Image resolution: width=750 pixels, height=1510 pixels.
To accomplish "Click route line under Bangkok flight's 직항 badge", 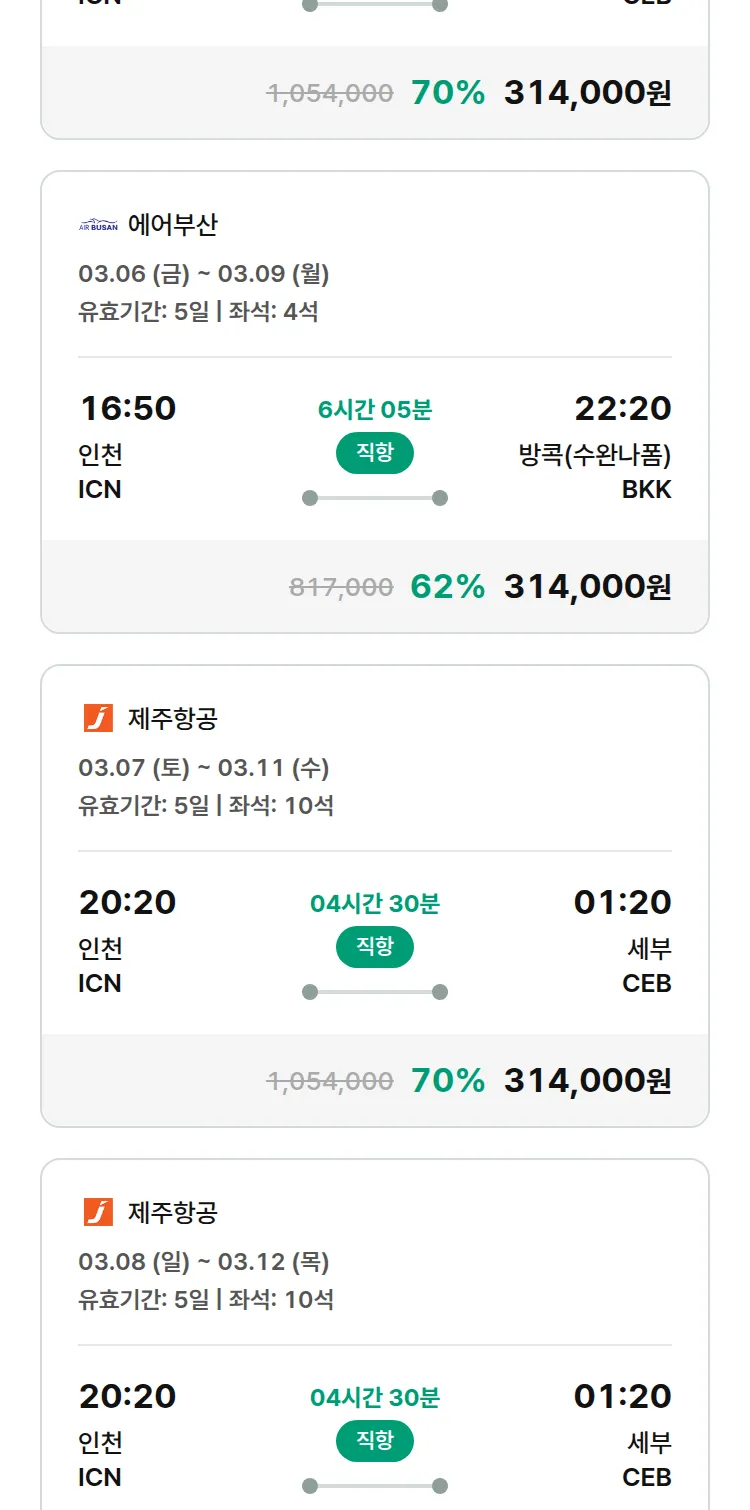I will tap(375, 498).
